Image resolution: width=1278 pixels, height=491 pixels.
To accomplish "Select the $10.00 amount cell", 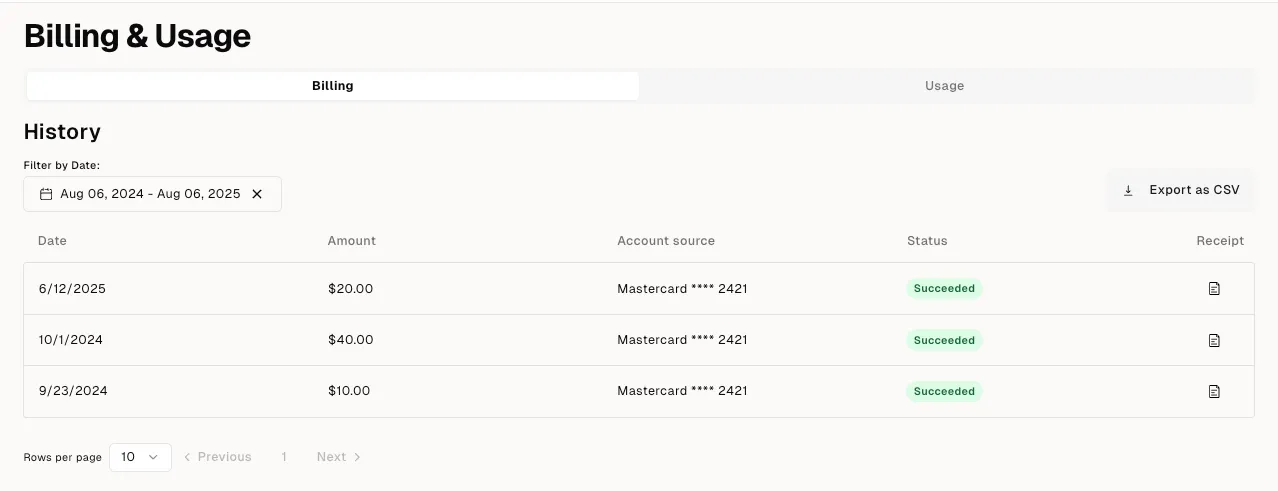I will click(x=349, y=391).
